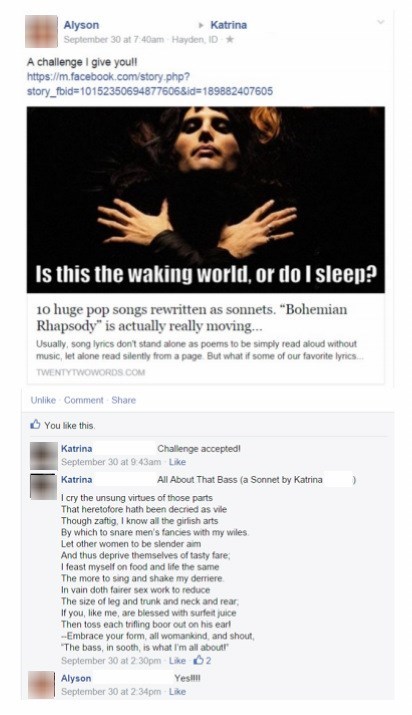The image size is (412, 715).
Task: Open Katrina's avatar beside the sonnet comment
Action: (44, 487)
